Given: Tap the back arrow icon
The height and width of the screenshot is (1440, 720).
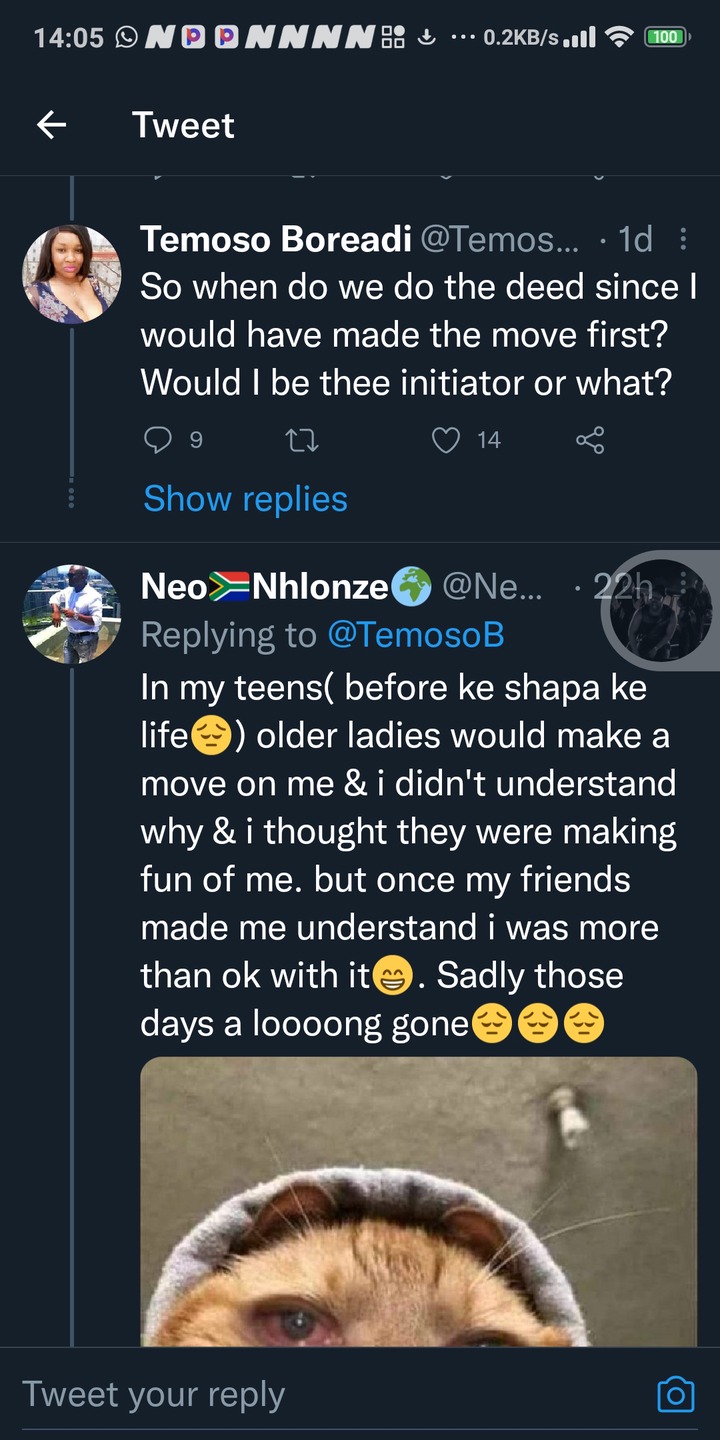Looking at the screenshot, I should (51, 125).
